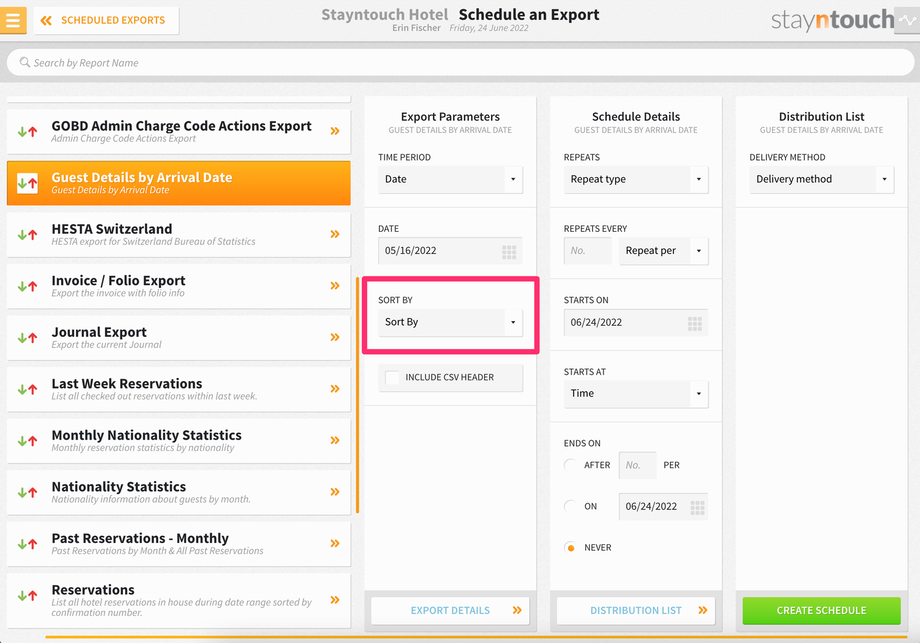Open calendar icon in Ends On date field

tap(697, 508)
